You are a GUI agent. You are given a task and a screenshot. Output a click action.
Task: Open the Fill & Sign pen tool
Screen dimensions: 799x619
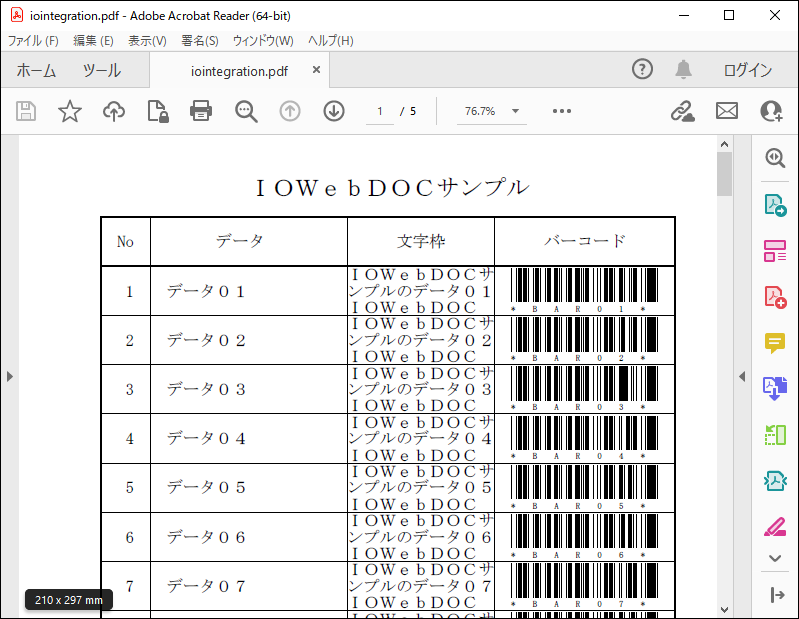[x=775, y=527]
